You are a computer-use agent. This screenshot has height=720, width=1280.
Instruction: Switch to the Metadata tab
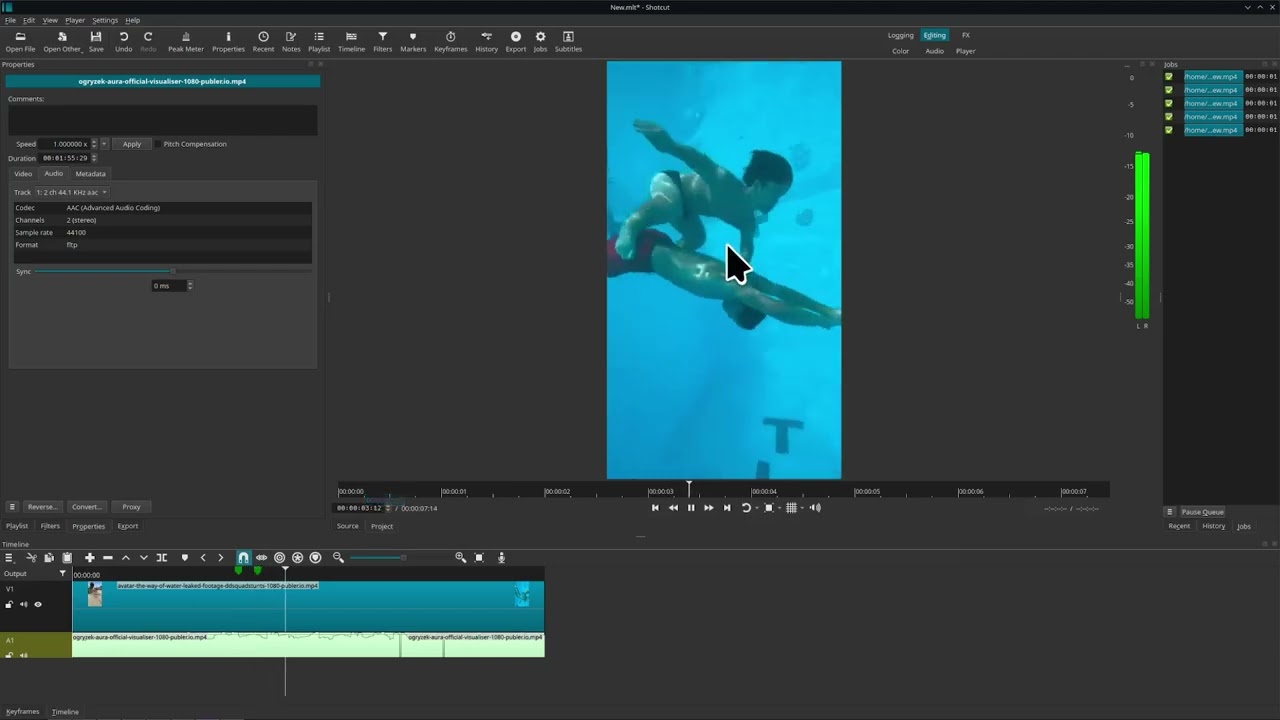pos(90,174)
